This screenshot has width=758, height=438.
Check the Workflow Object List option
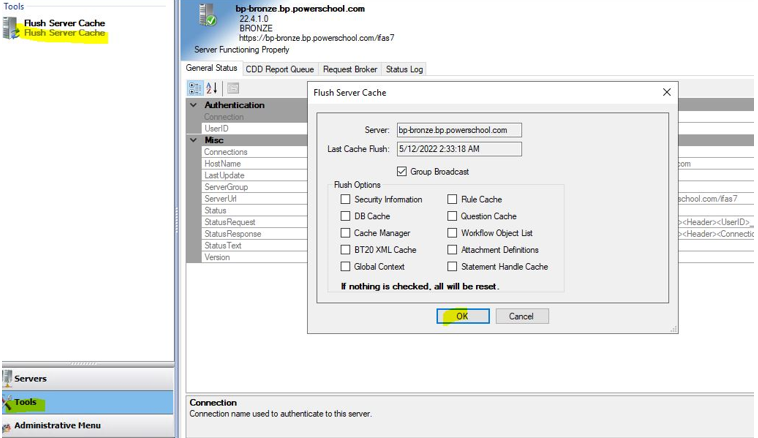452,233
